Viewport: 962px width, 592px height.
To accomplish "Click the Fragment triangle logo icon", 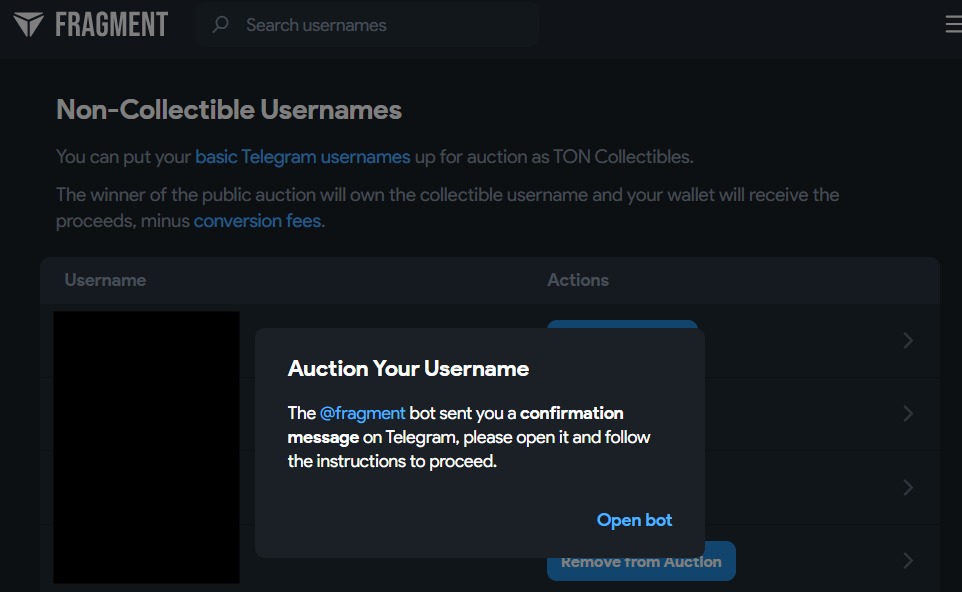I will [28, 24].
